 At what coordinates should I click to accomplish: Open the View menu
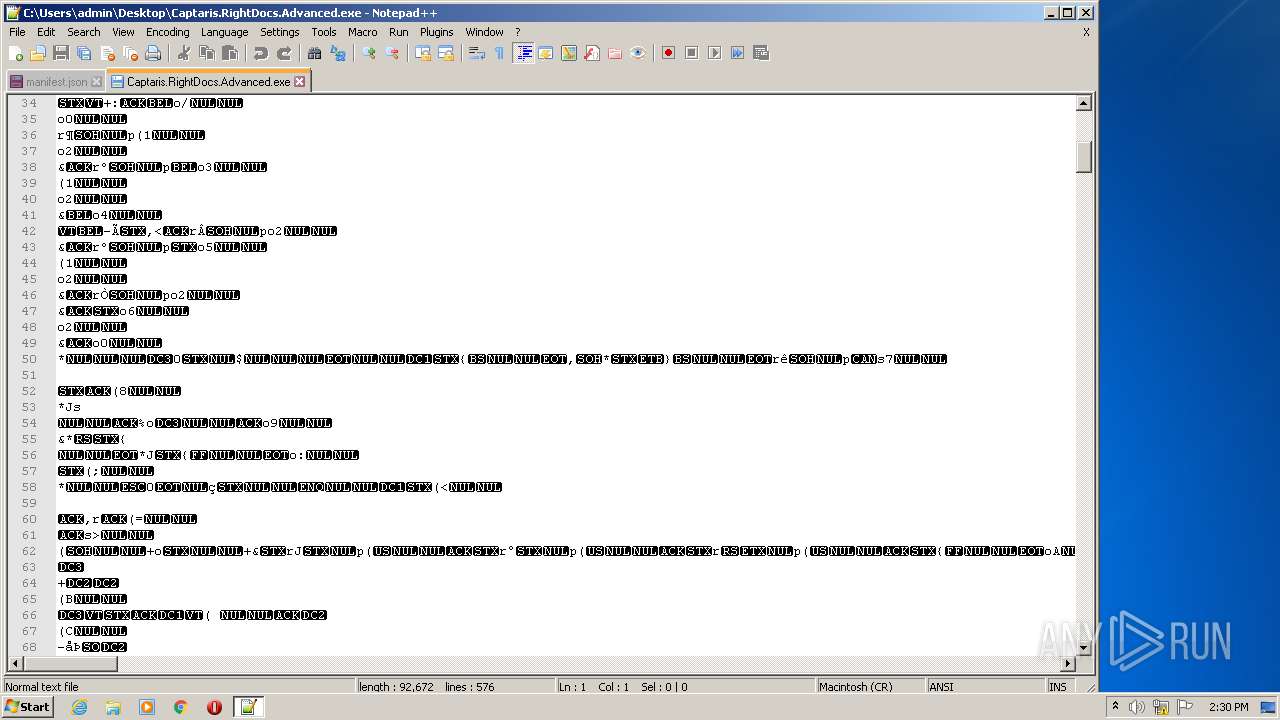point(123,32)
